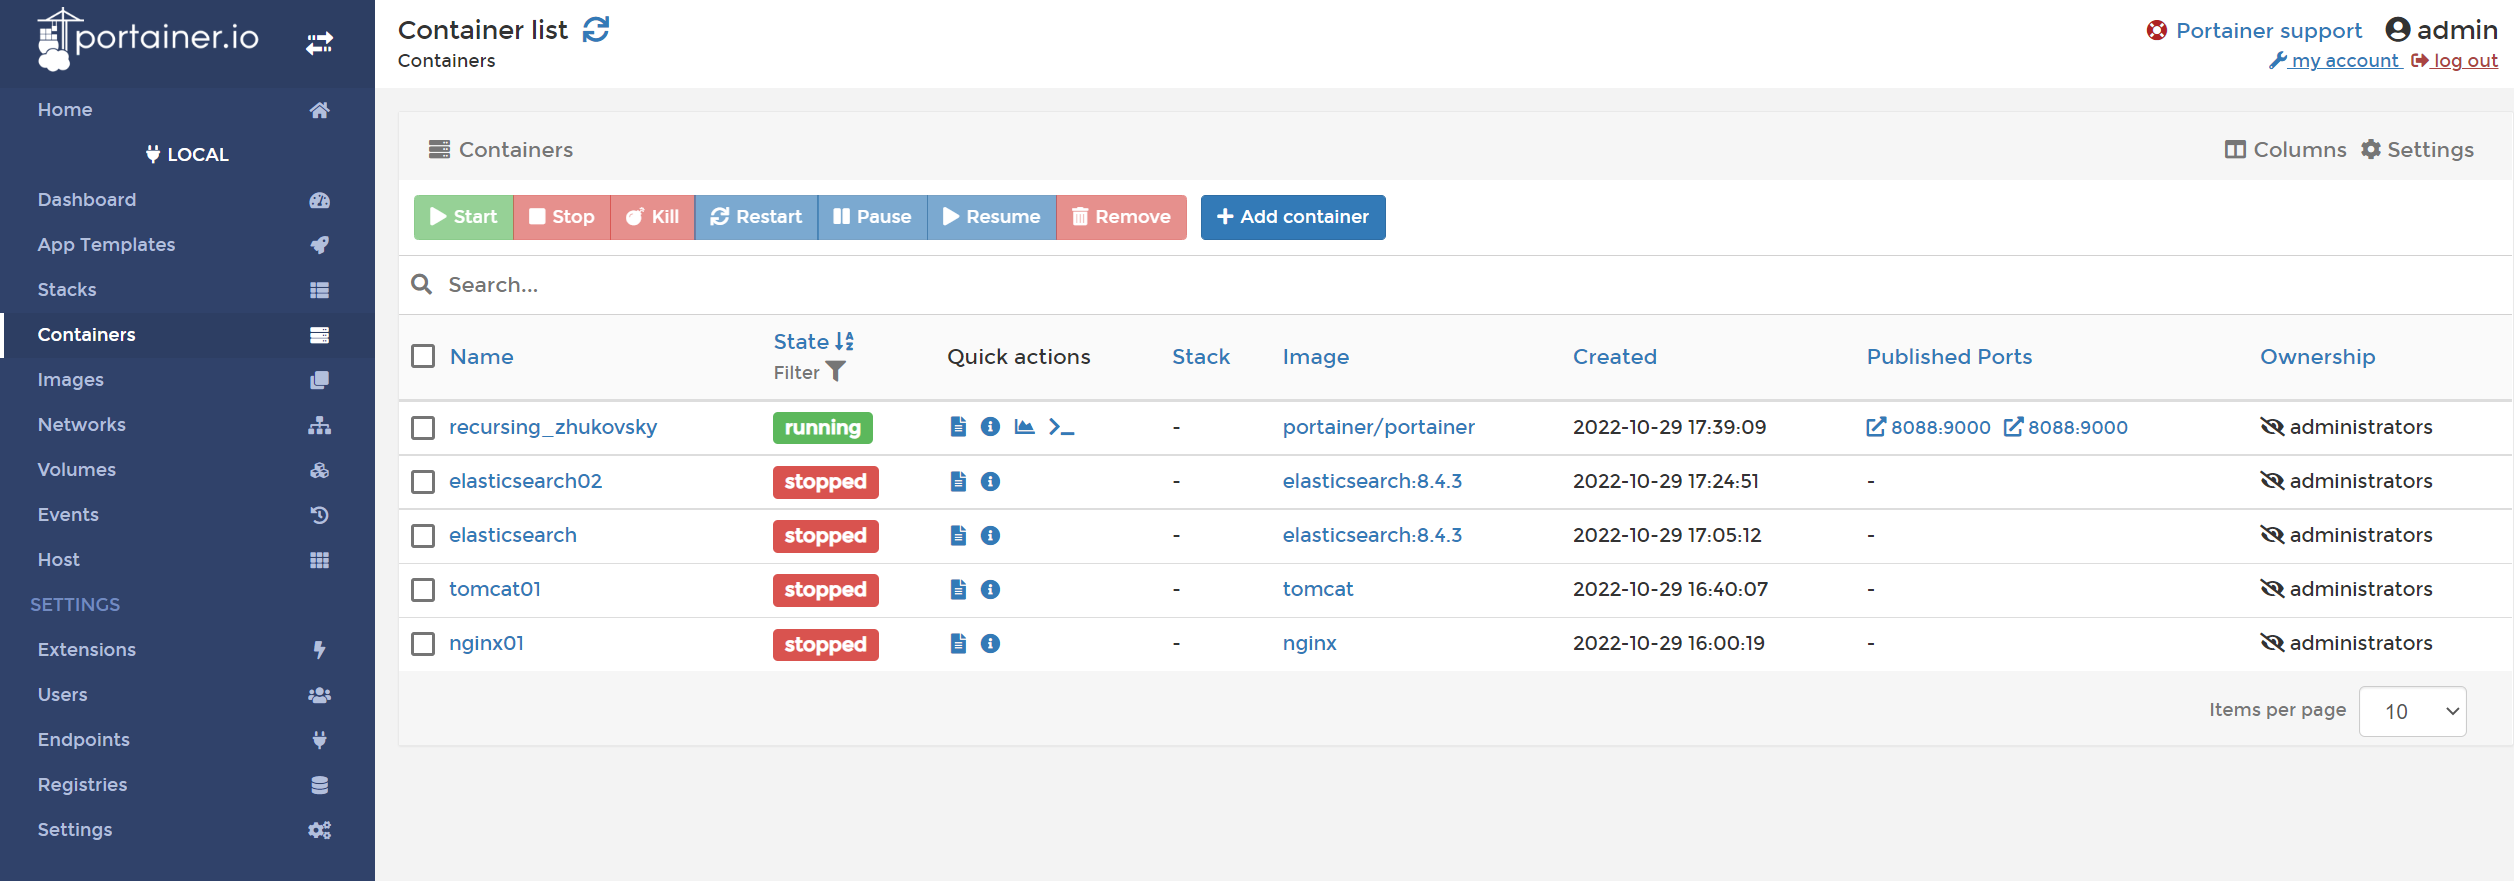The image size is (2514, 881).
Task: Open first 8088:9000 published port link
Action: click(1928, 427)
